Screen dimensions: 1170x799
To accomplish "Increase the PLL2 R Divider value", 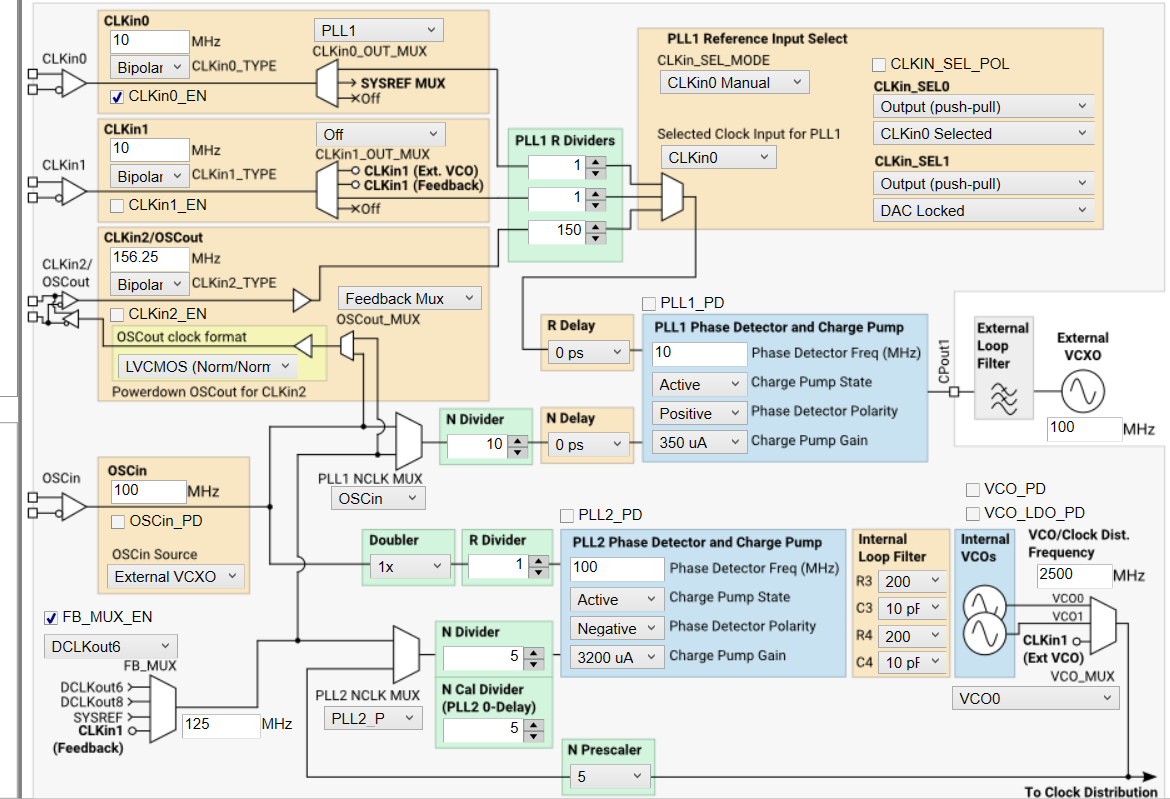I will (538, 562).
